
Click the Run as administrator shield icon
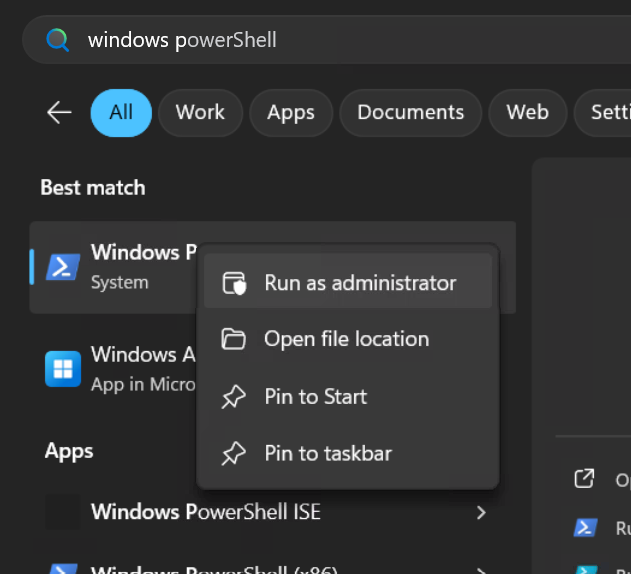tap(234, 283)
